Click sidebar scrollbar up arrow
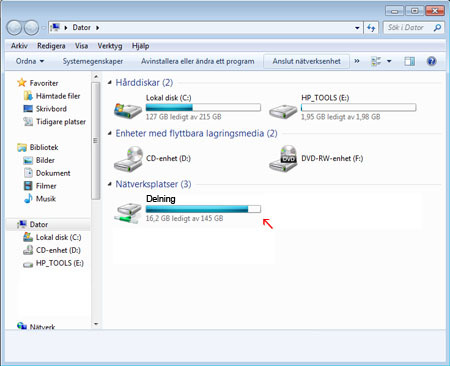This screenshot has width=450, height=366. pyautogui.click(x=96, y=77)
